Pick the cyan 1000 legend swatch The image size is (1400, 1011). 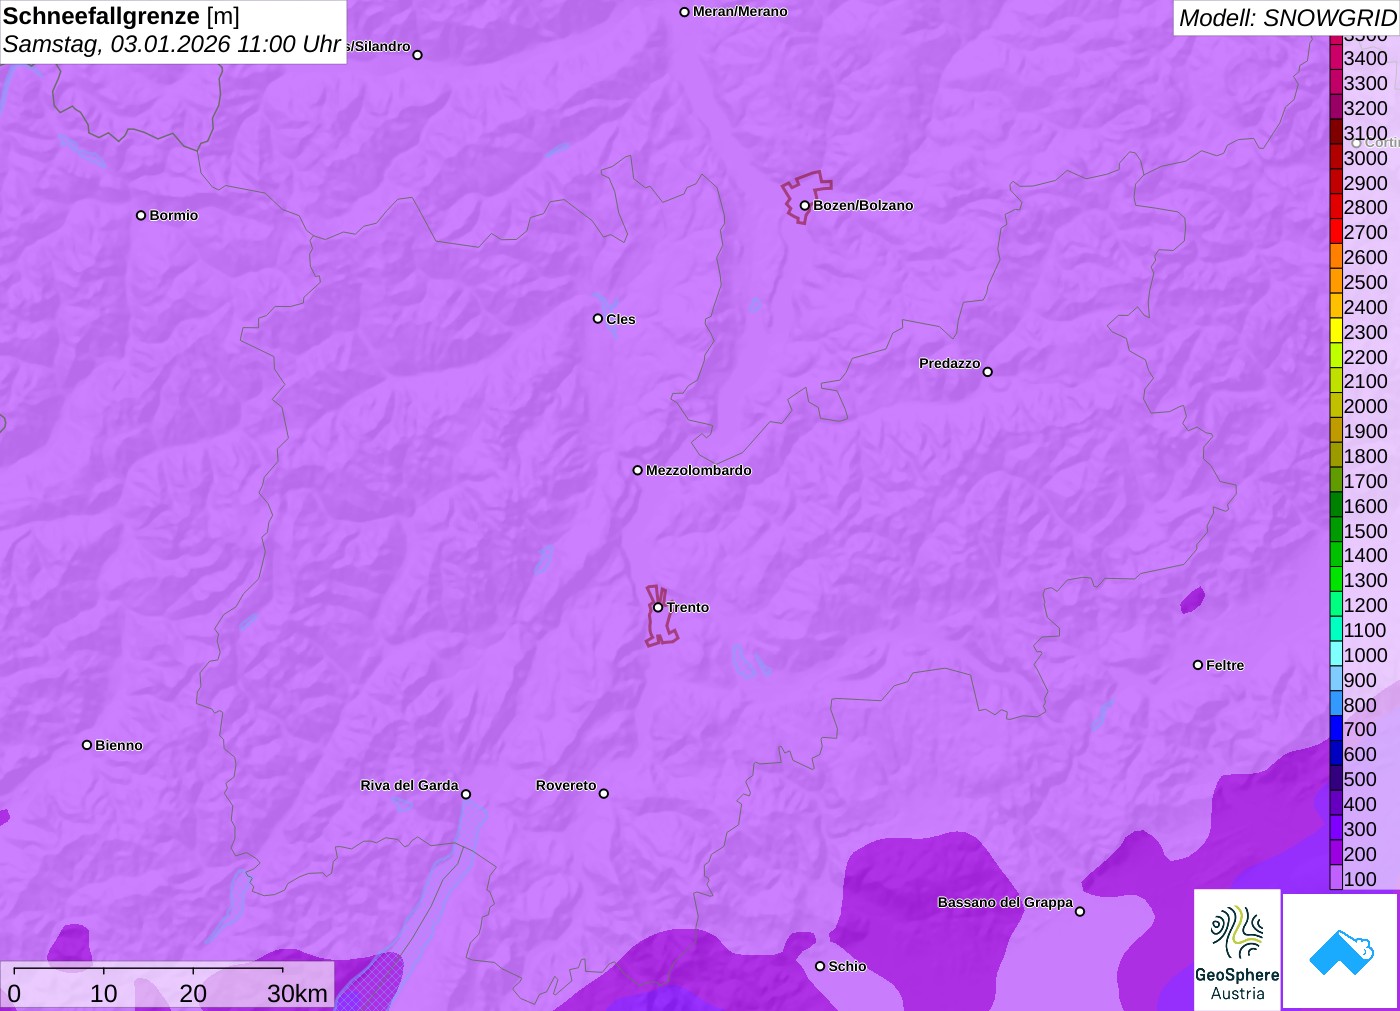pos(1336,654)
